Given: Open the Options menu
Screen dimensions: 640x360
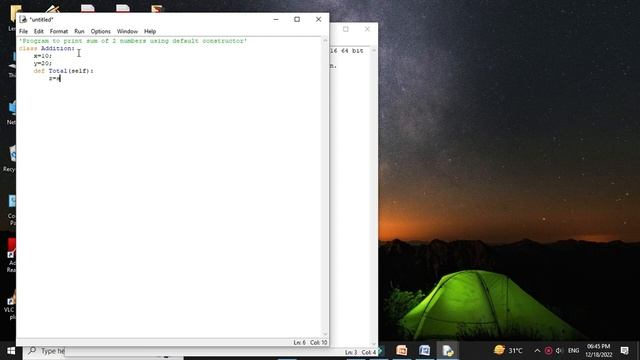Looking at the screenshot, I should [x=100, y=31].
